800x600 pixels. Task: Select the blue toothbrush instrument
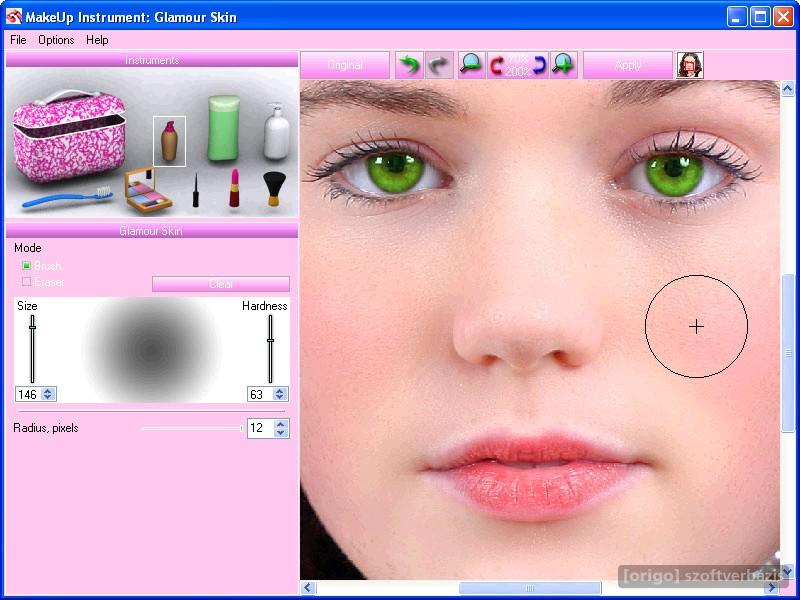tap(67, 198)
